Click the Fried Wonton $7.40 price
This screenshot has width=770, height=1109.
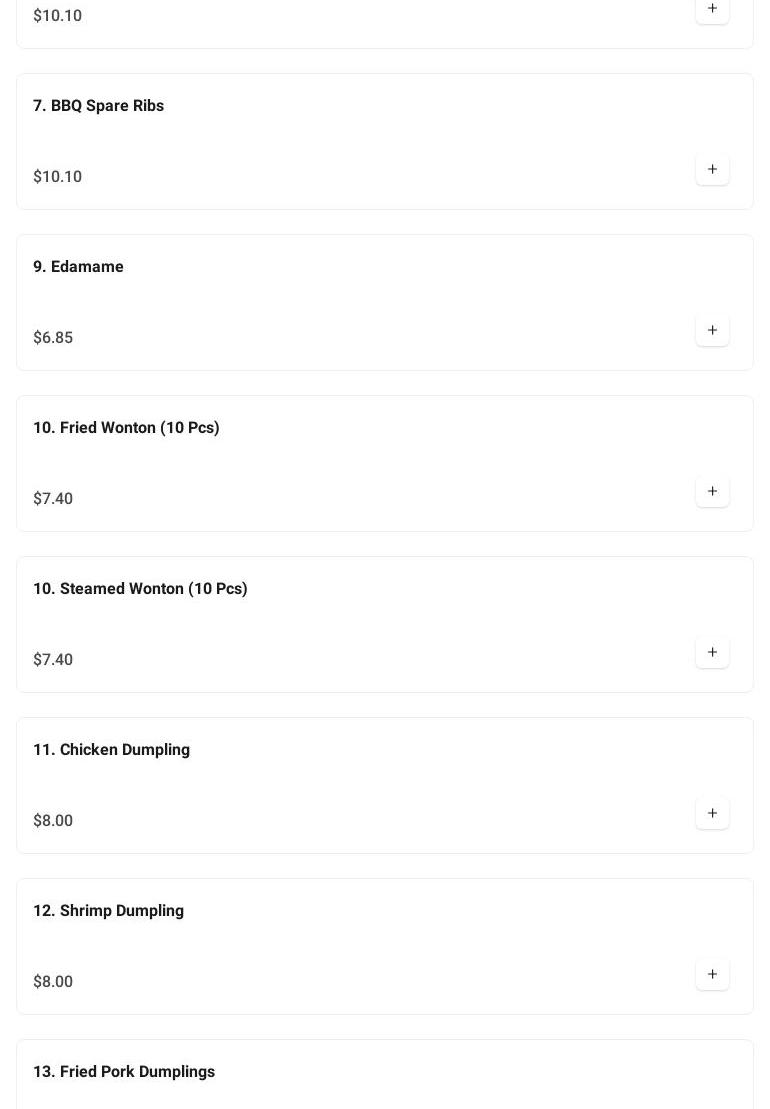(53, 499)
